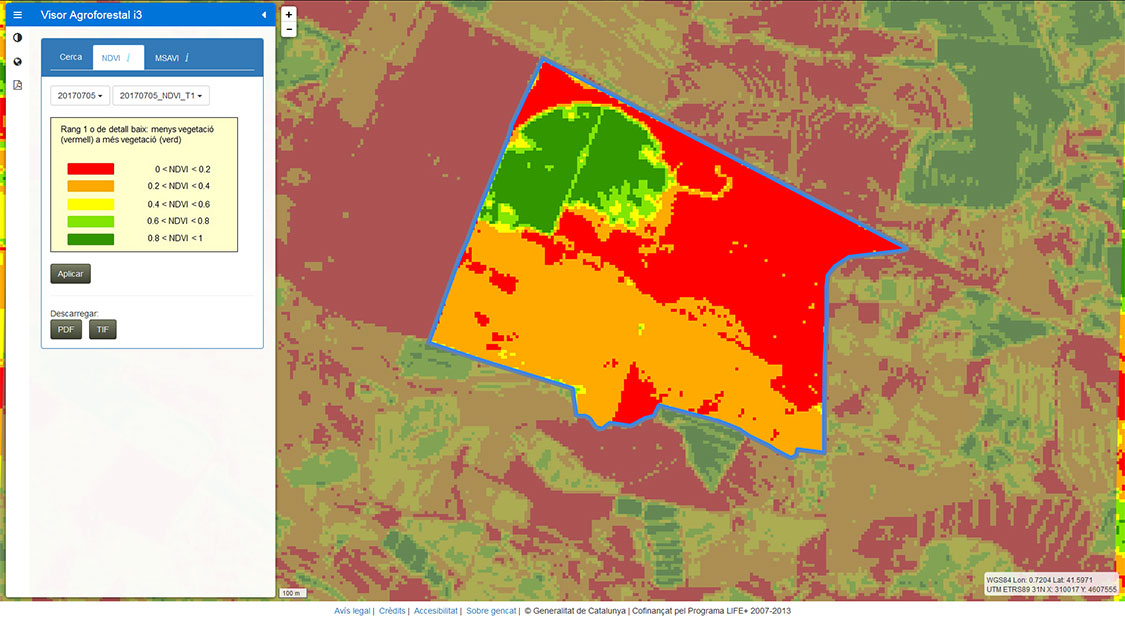Open the 20170705_NDVI_T1 layer dropdown
1125x630 pixels.
point(161,95)
